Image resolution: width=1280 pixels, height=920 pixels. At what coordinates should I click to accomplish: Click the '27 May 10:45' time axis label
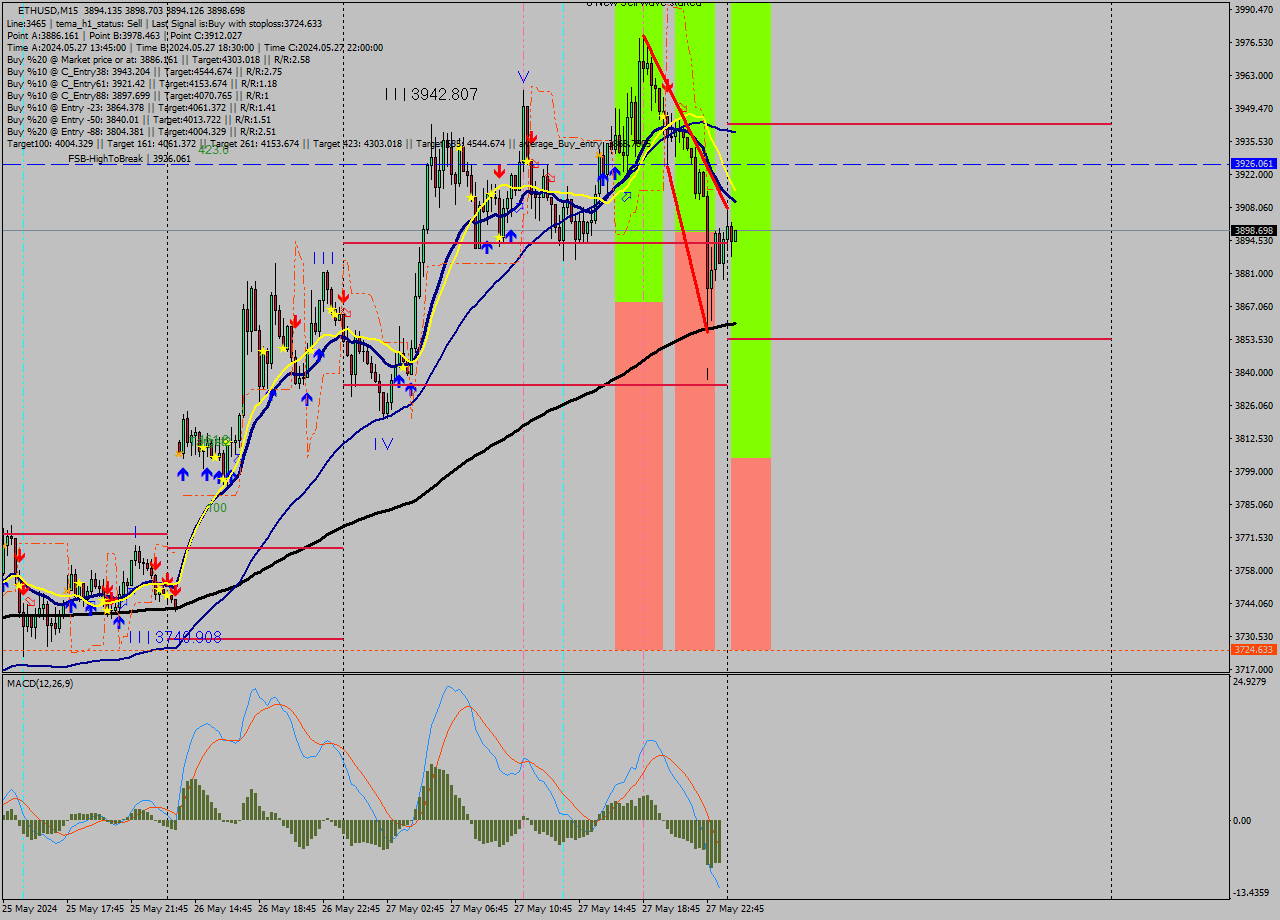click(544, 909)
